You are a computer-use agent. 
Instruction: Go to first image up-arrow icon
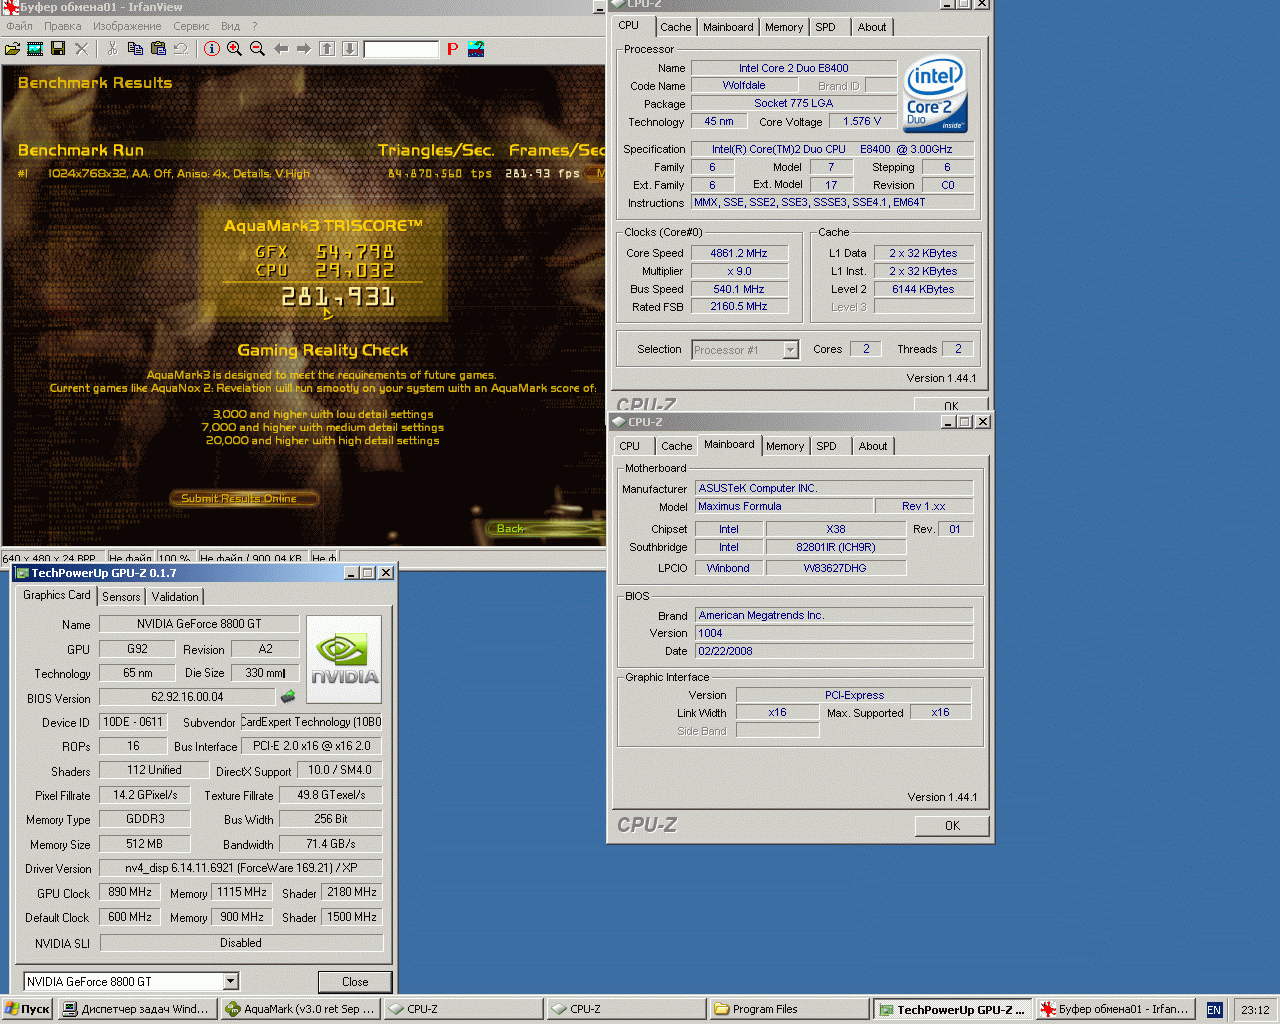[x=327, y=48]
